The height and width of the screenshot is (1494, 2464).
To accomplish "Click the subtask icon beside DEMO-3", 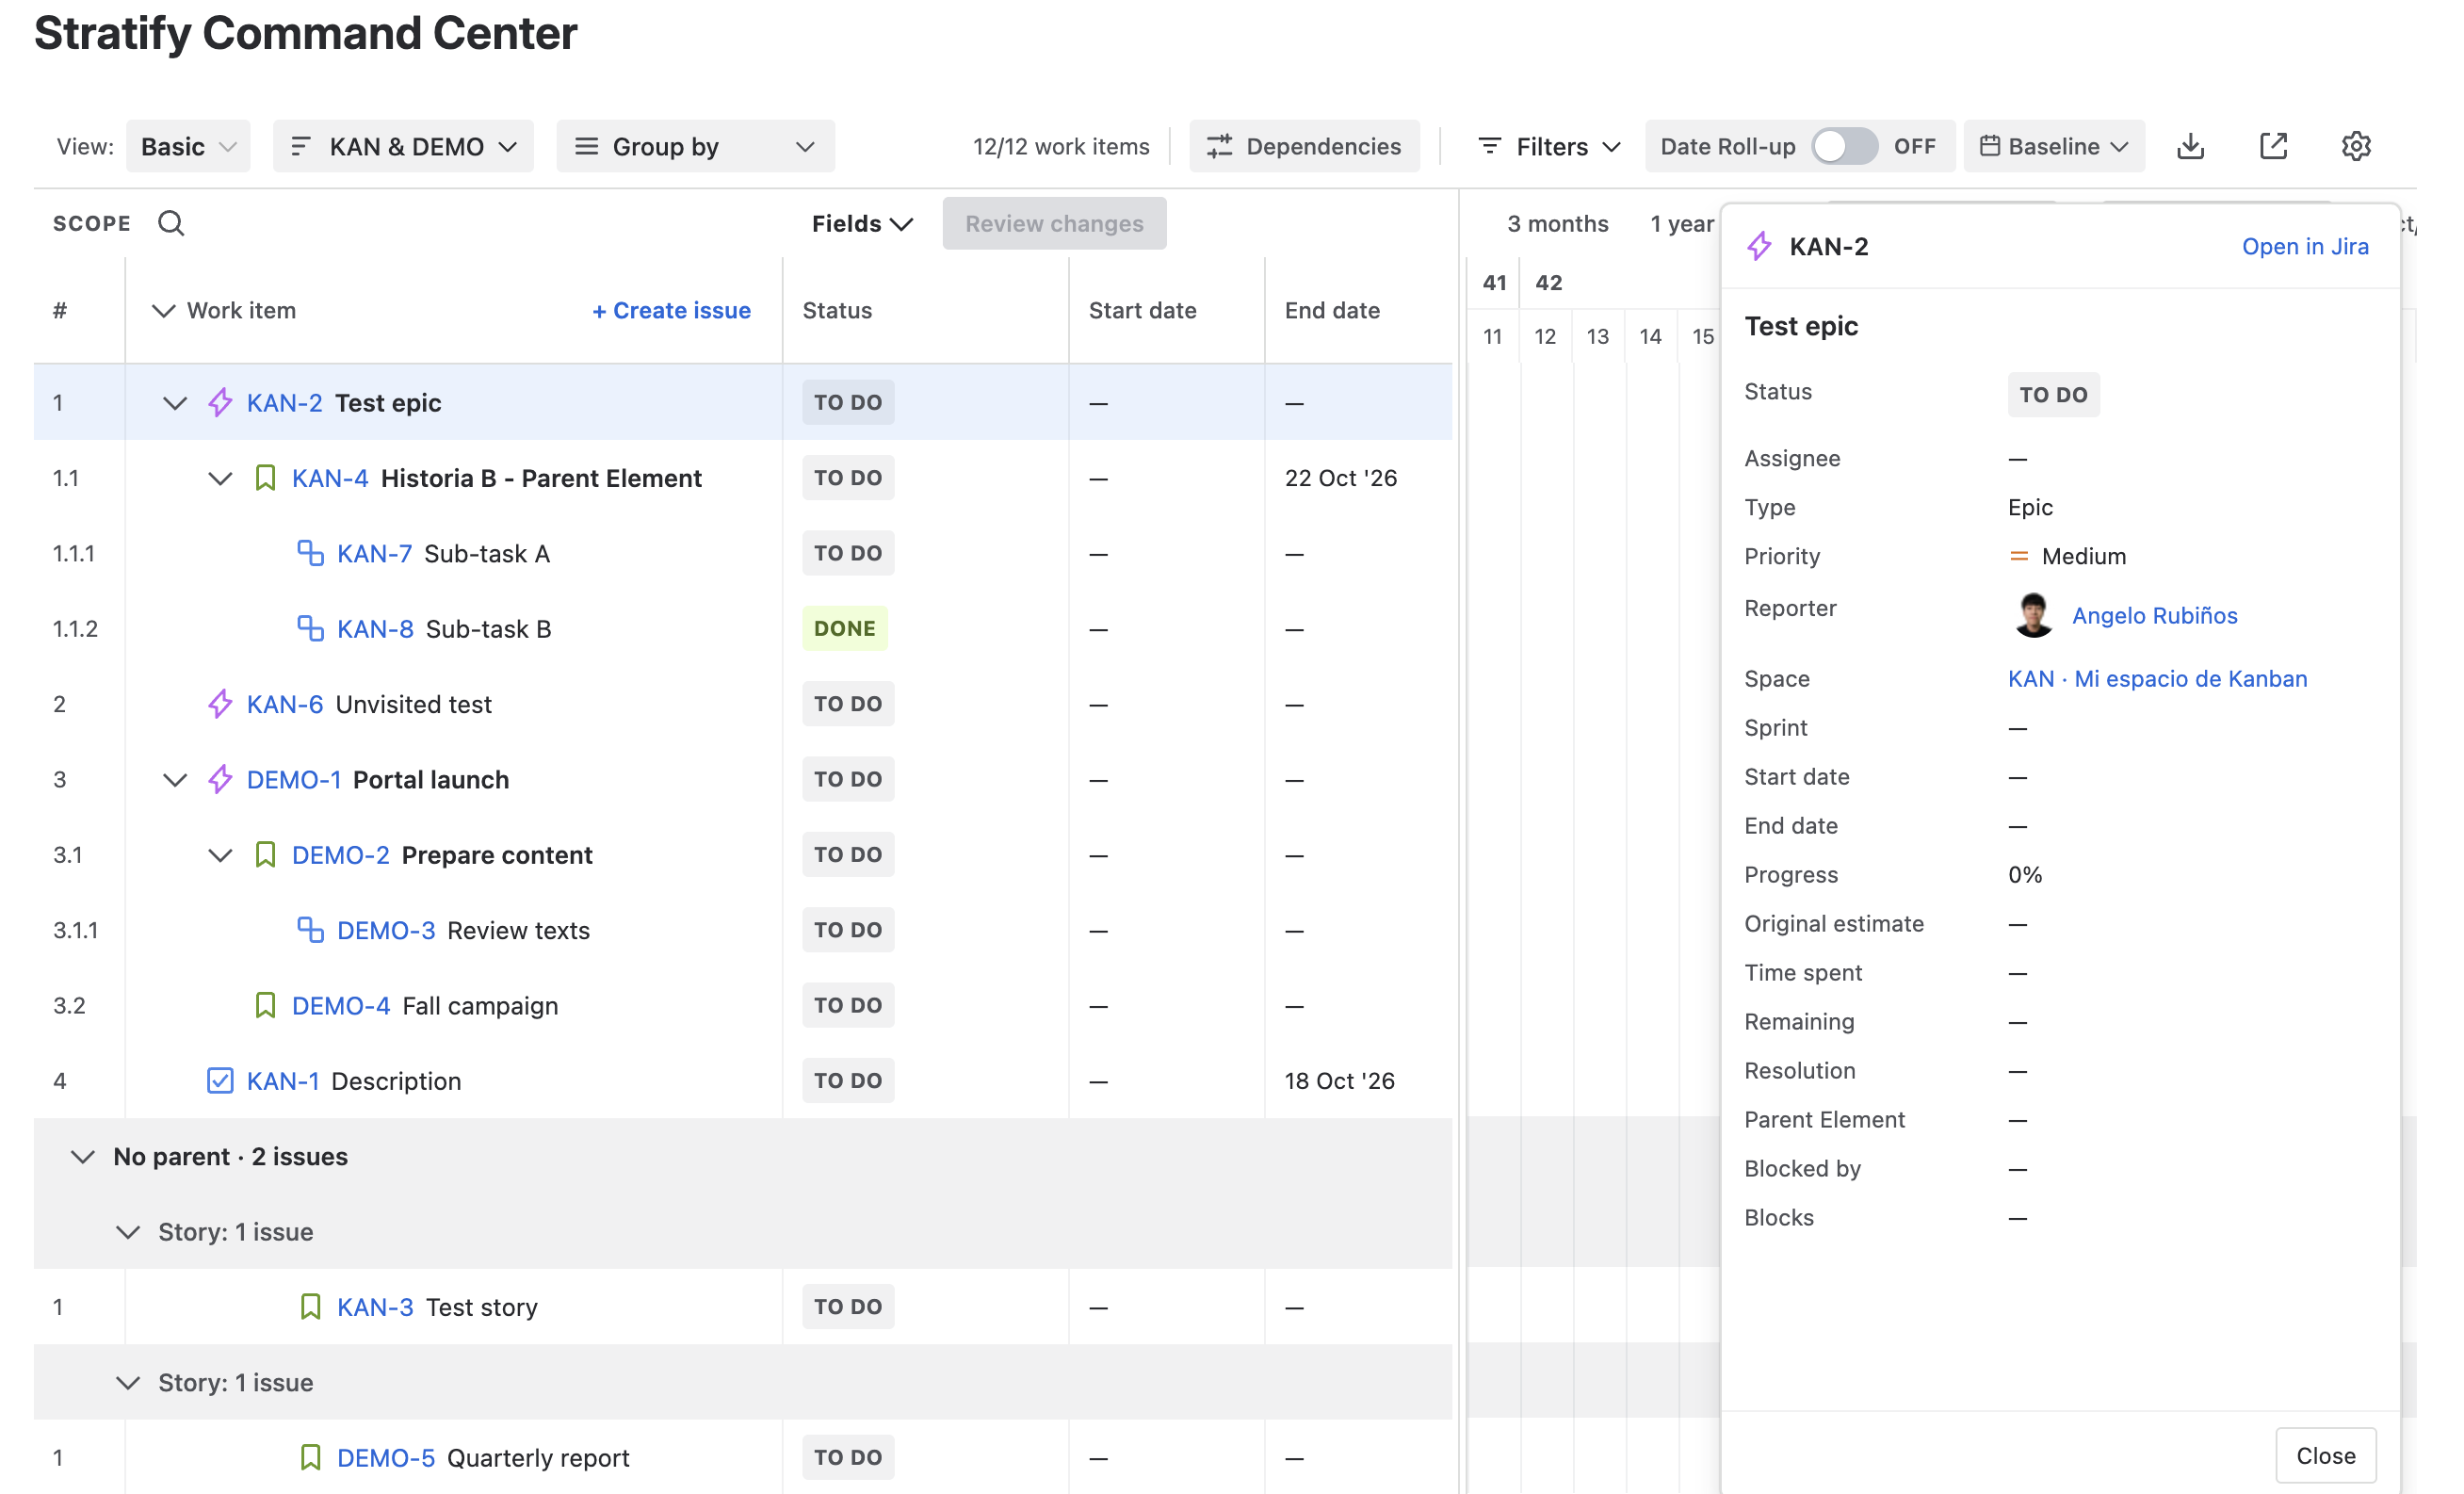I will pyautogui.click(x=310, y=930).
